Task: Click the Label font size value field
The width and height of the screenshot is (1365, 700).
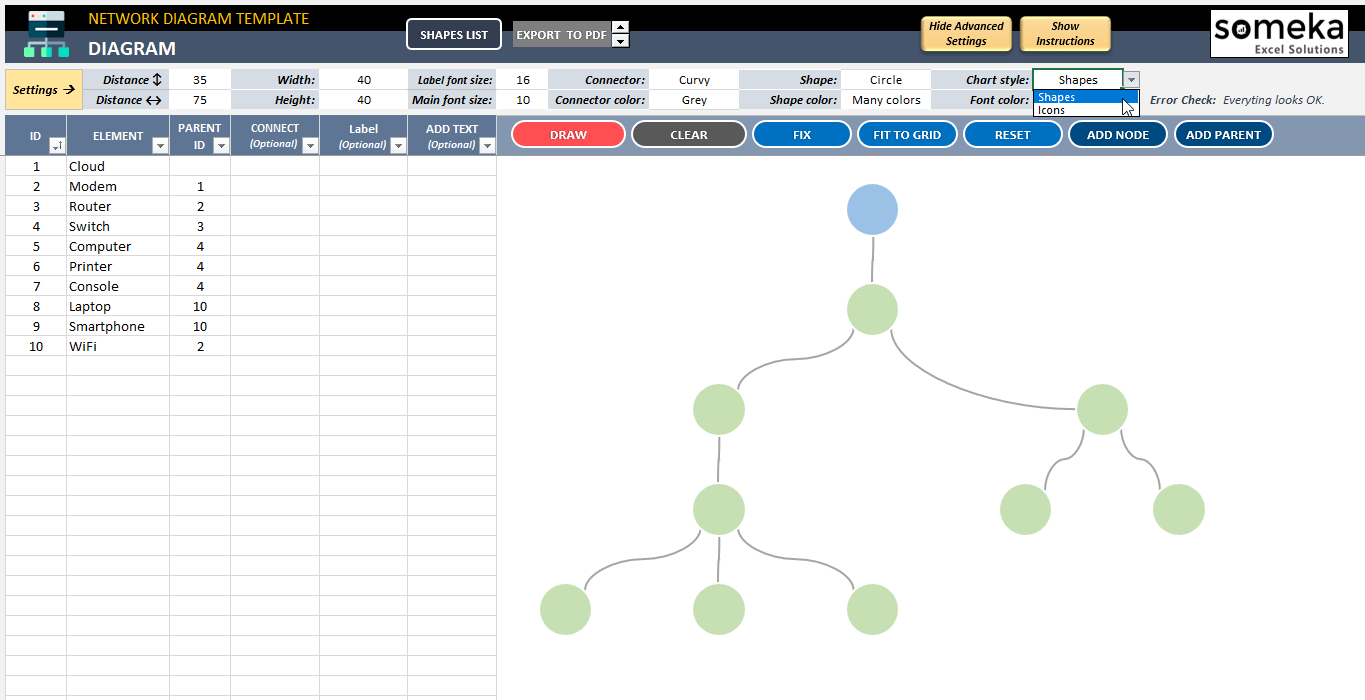Action: click(523, 80)
